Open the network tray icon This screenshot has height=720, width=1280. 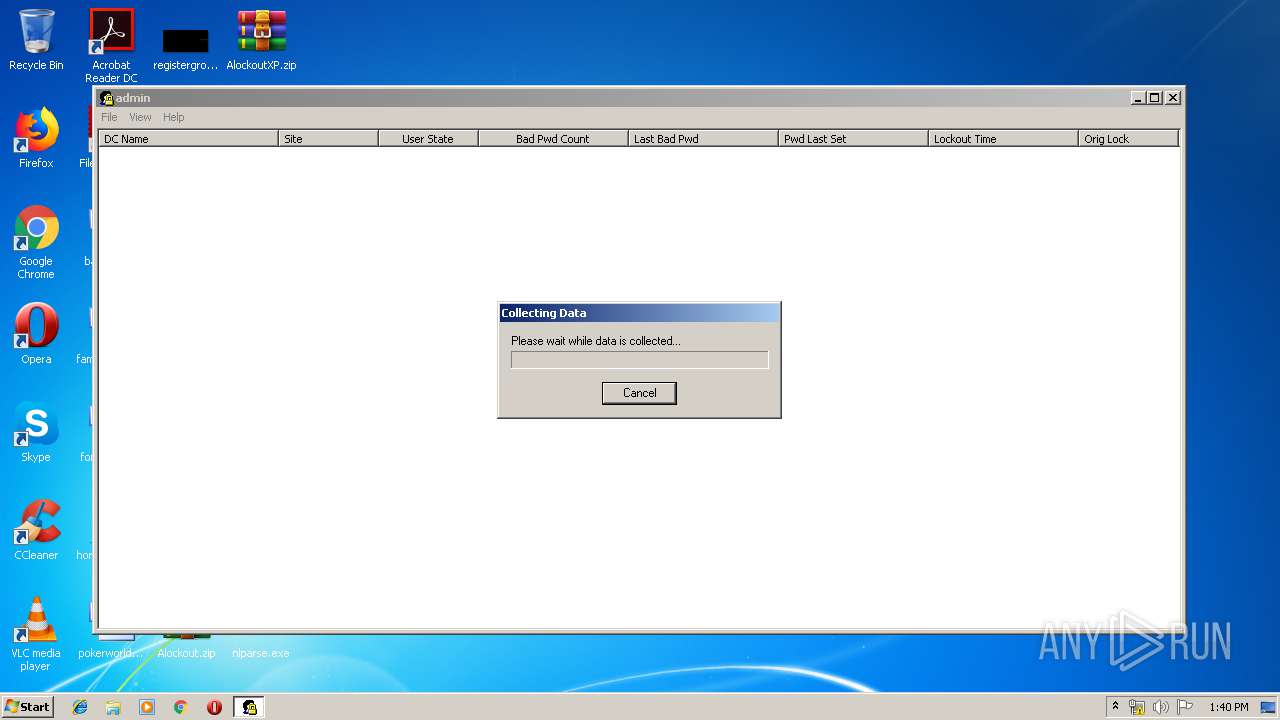coord(1137,707)
